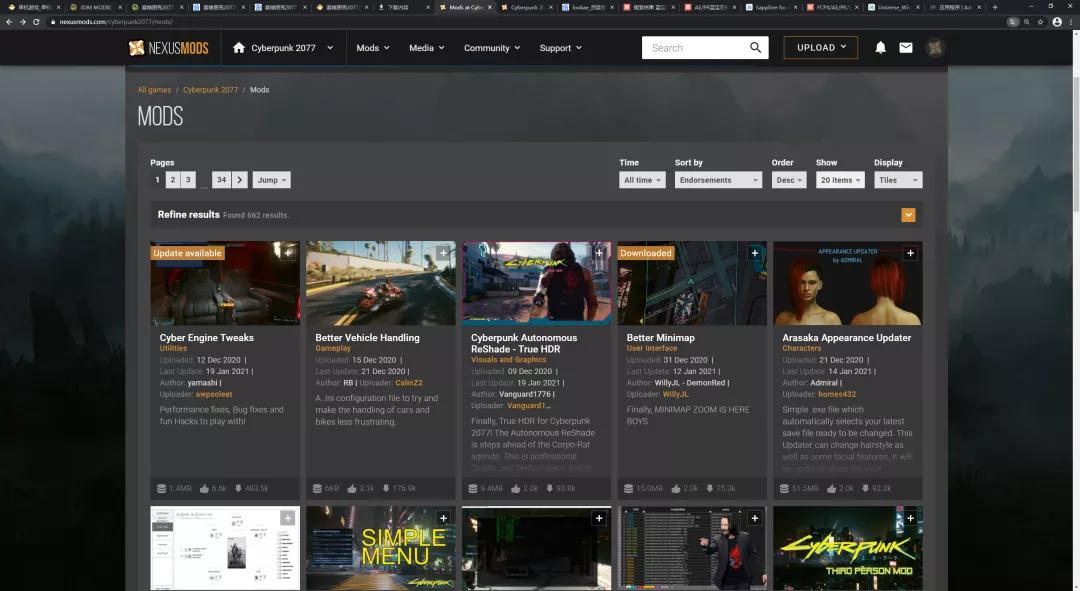Click downloads icon on Better Vehicle Handling

386,488
